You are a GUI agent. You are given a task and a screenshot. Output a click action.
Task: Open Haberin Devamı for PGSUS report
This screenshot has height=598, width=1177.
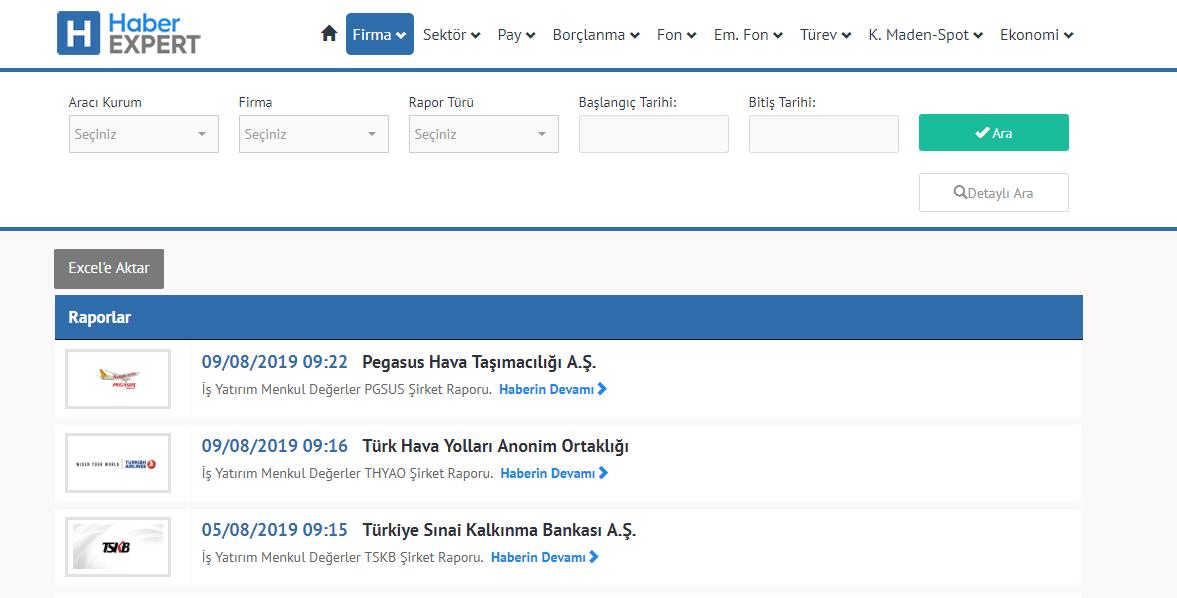click(553, 389)
